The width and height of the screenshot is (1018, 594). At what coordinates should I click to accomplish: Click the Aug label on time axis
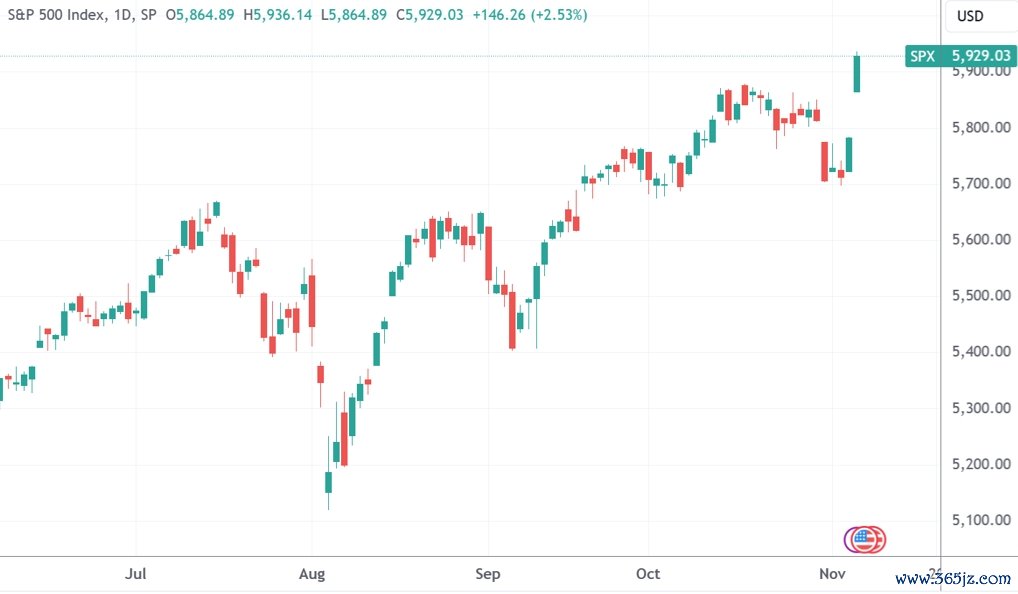coord(313,574)
